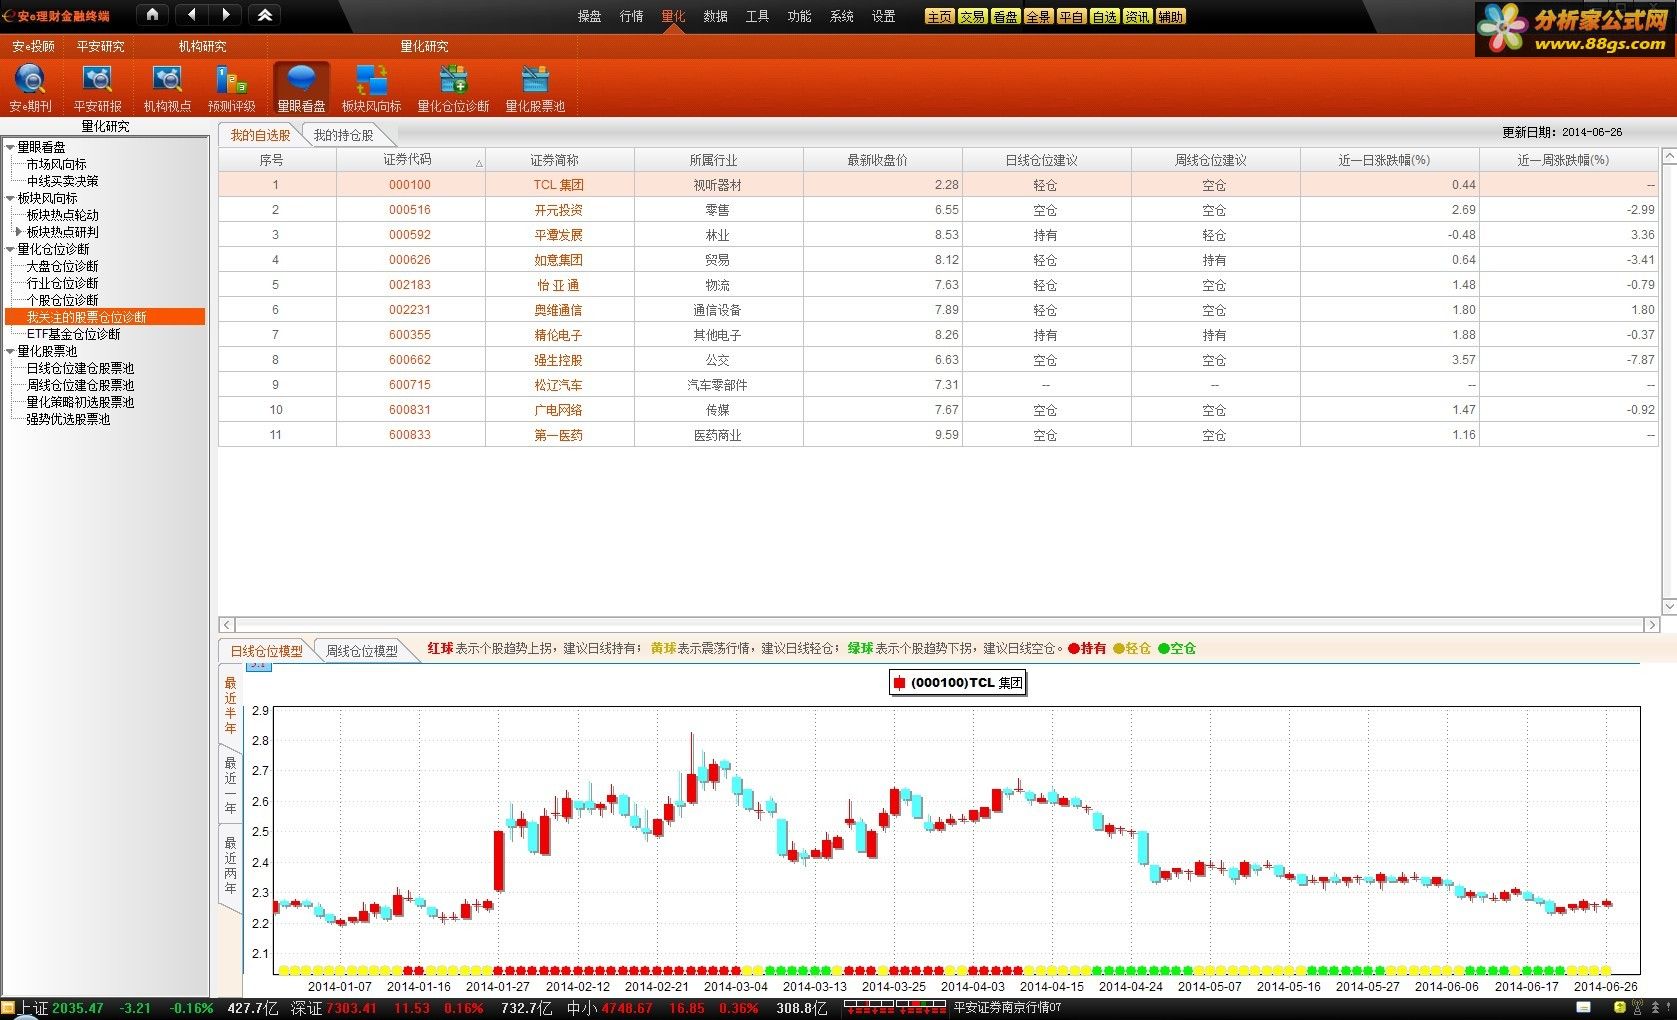Open the 安e期刊 magnifier icon
The width and height of the screenshot is (1677, 1020).
coord(30,80)
